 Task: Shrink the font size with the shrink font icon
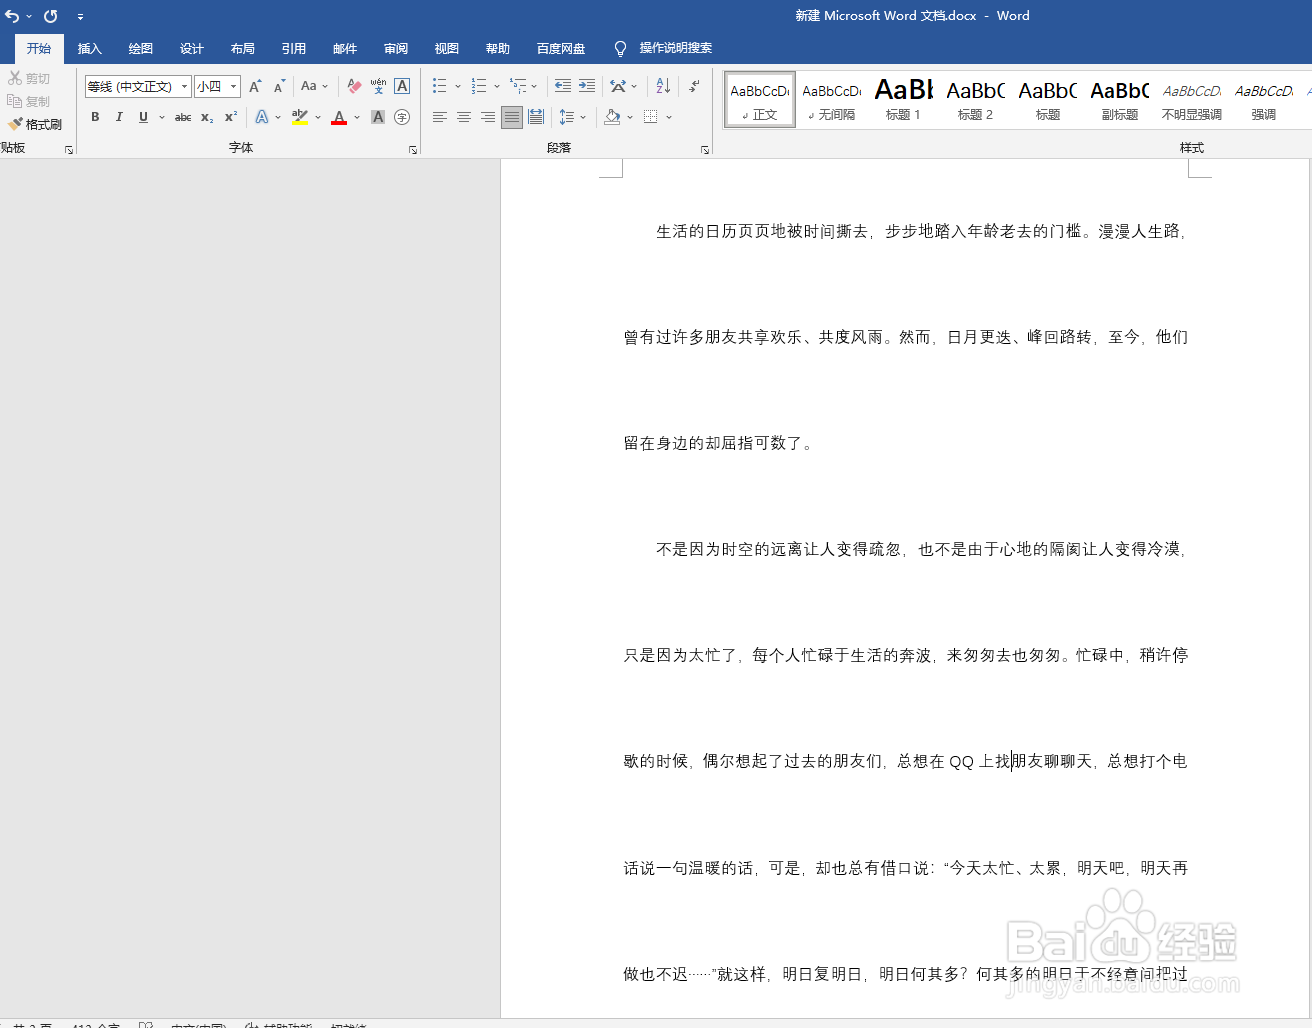(279, 87)
